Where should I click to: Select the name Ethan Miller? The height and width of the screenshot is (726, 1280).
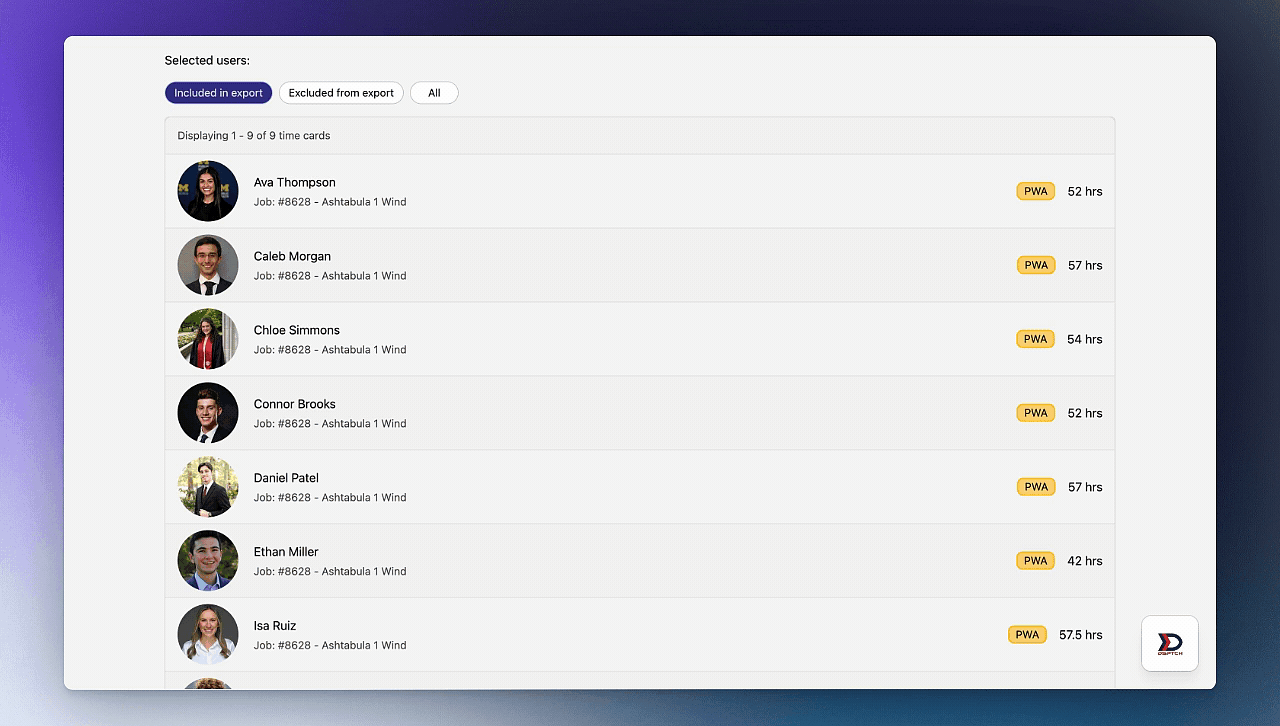pos(286,552)
